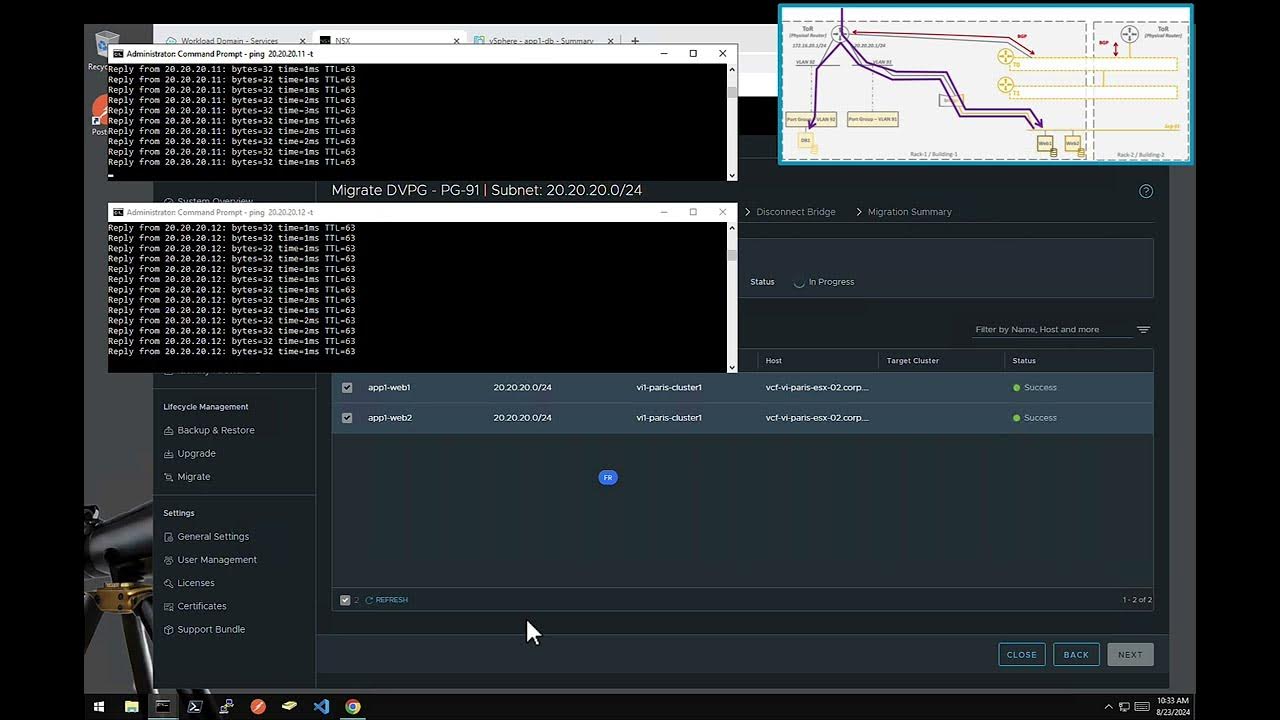Screen dimensions: 1280x720
Task: Type in the Filter by Name, Host field
Action: pyautogui.click(x=1050, y=330)
